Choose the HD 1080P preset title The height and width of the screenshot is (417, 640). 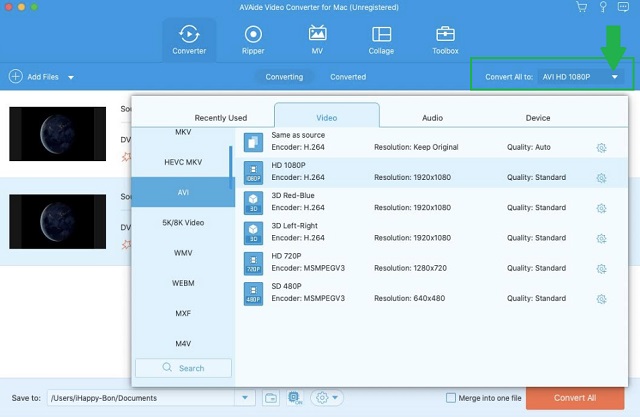[x=288, y=165]
